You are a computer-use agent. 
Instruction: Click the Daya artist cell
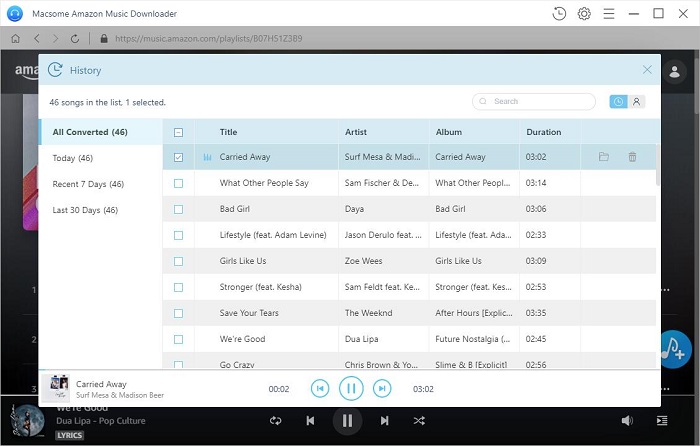(354, 209)
